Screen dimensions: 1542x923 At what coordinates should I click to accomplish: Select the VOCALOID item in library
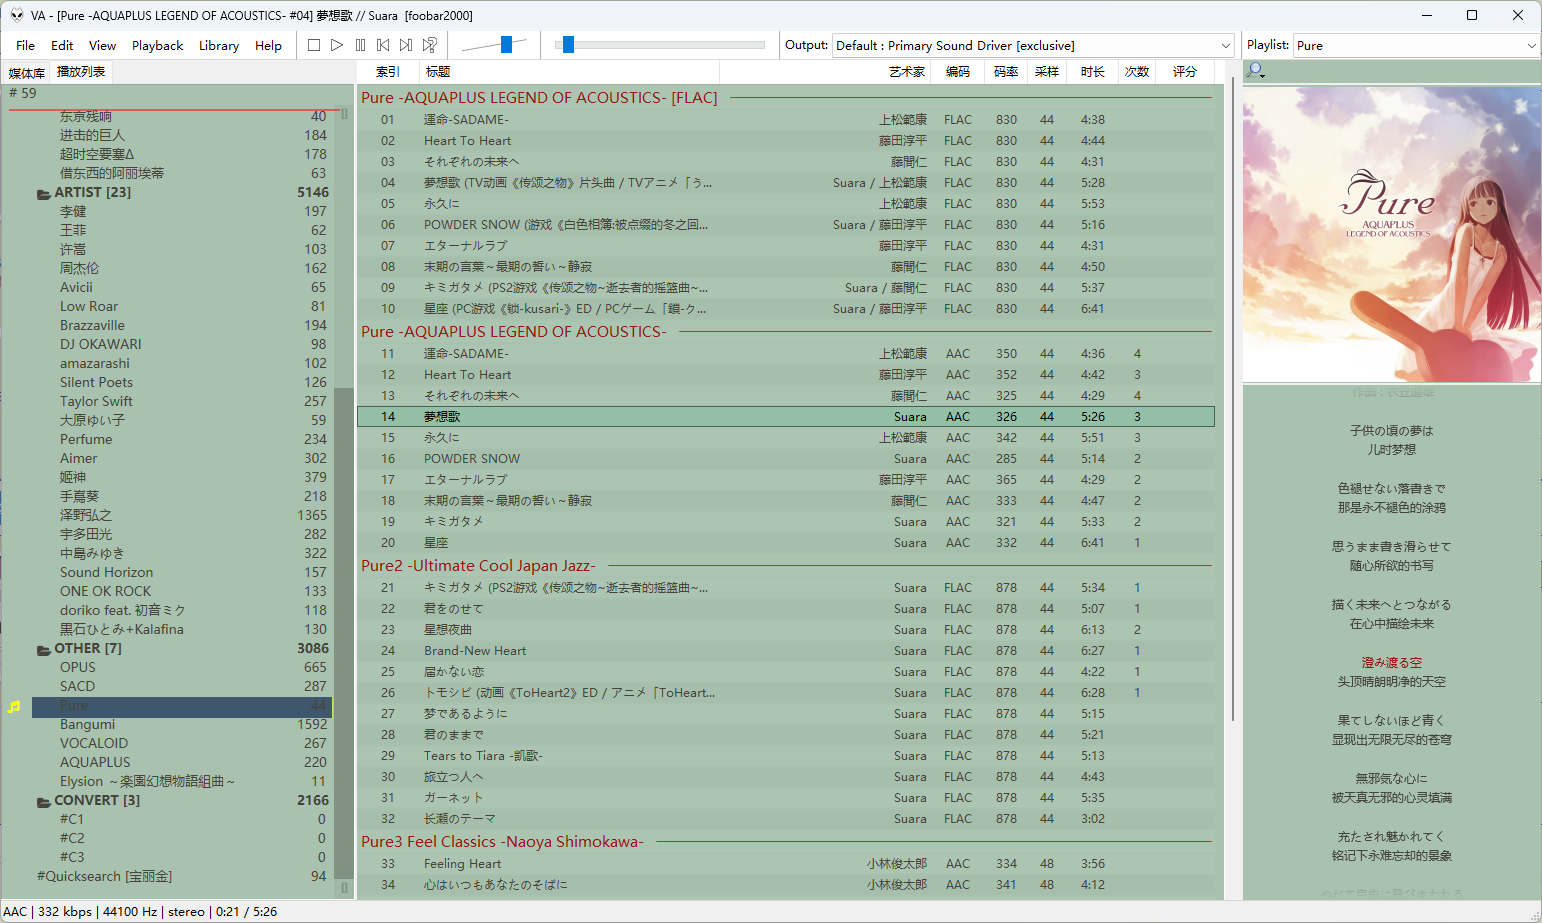pos(94,744)
